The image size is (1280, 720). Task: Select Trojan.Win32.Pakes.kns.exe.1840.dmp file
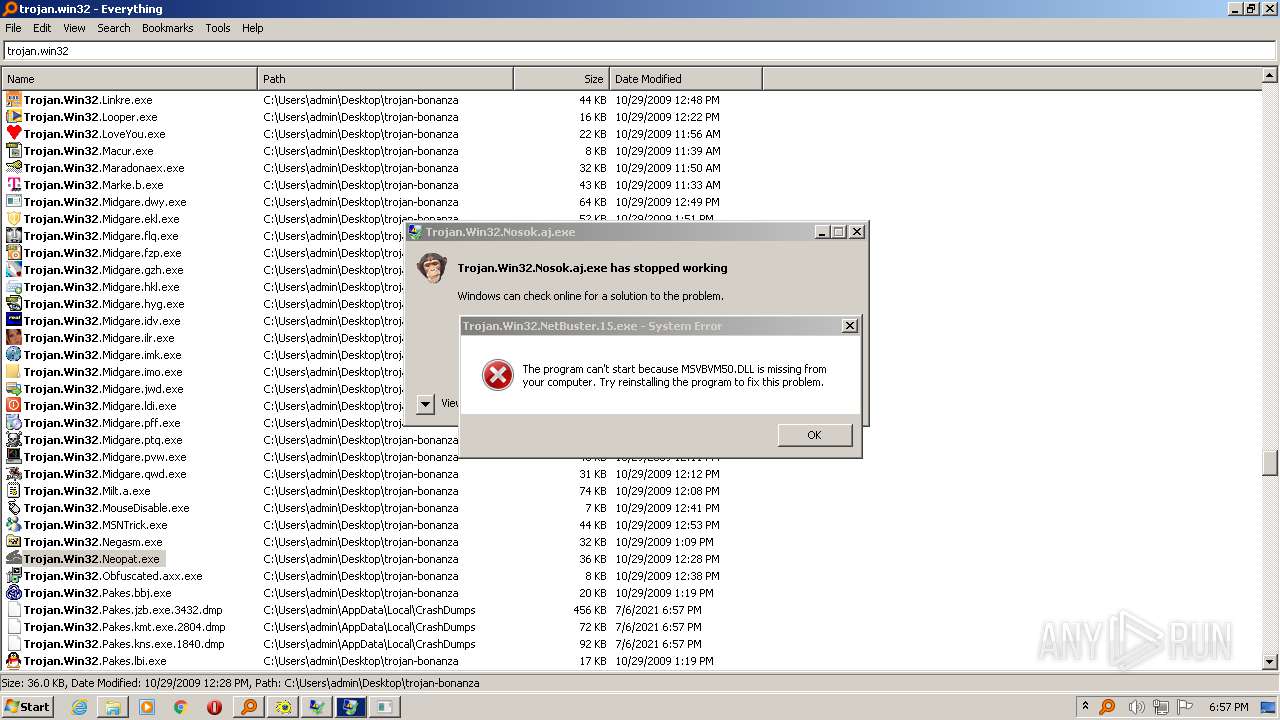tap(124, 644)
